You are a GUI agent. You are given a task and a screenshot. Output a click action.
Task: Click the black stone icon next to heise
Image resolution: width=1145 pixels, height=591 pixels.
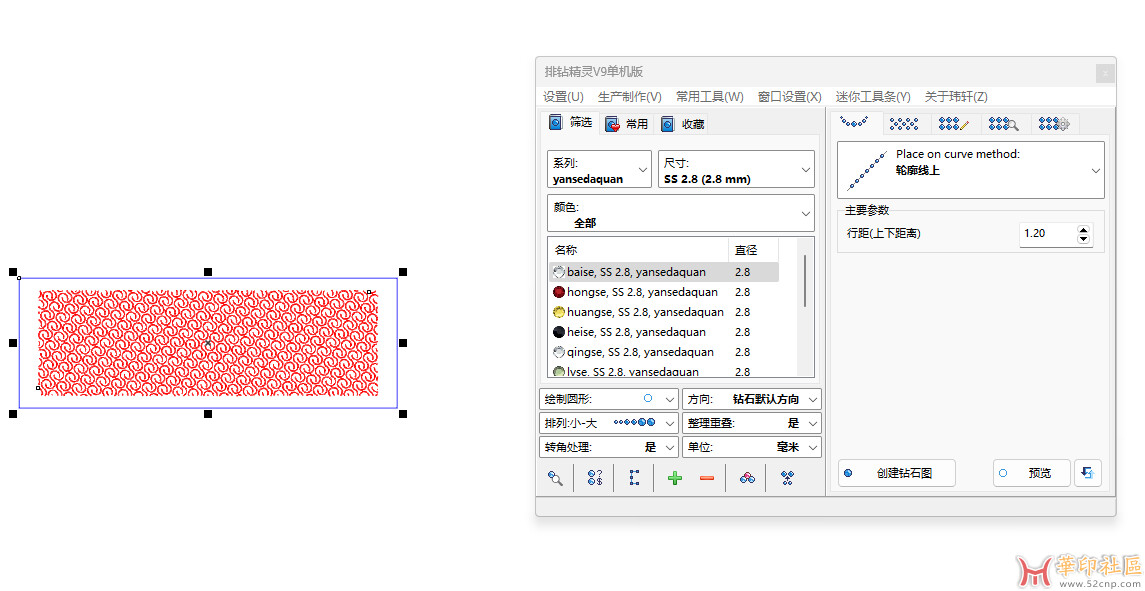click(559, 332)
